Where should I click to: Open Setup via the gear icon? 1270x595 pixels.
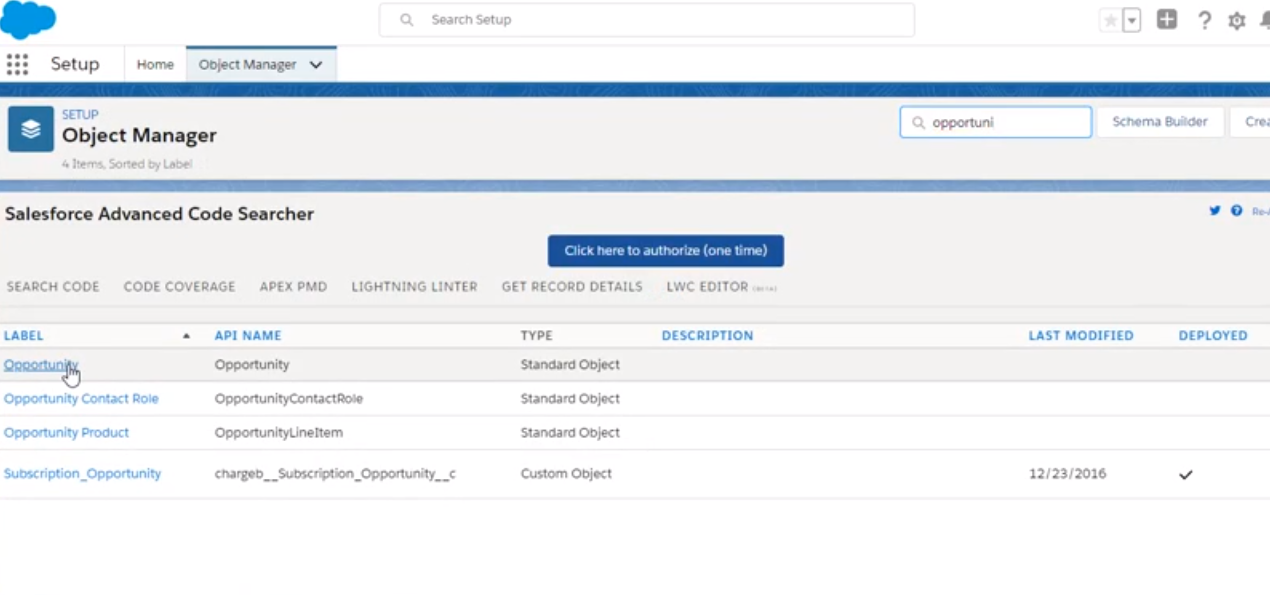1236,20
